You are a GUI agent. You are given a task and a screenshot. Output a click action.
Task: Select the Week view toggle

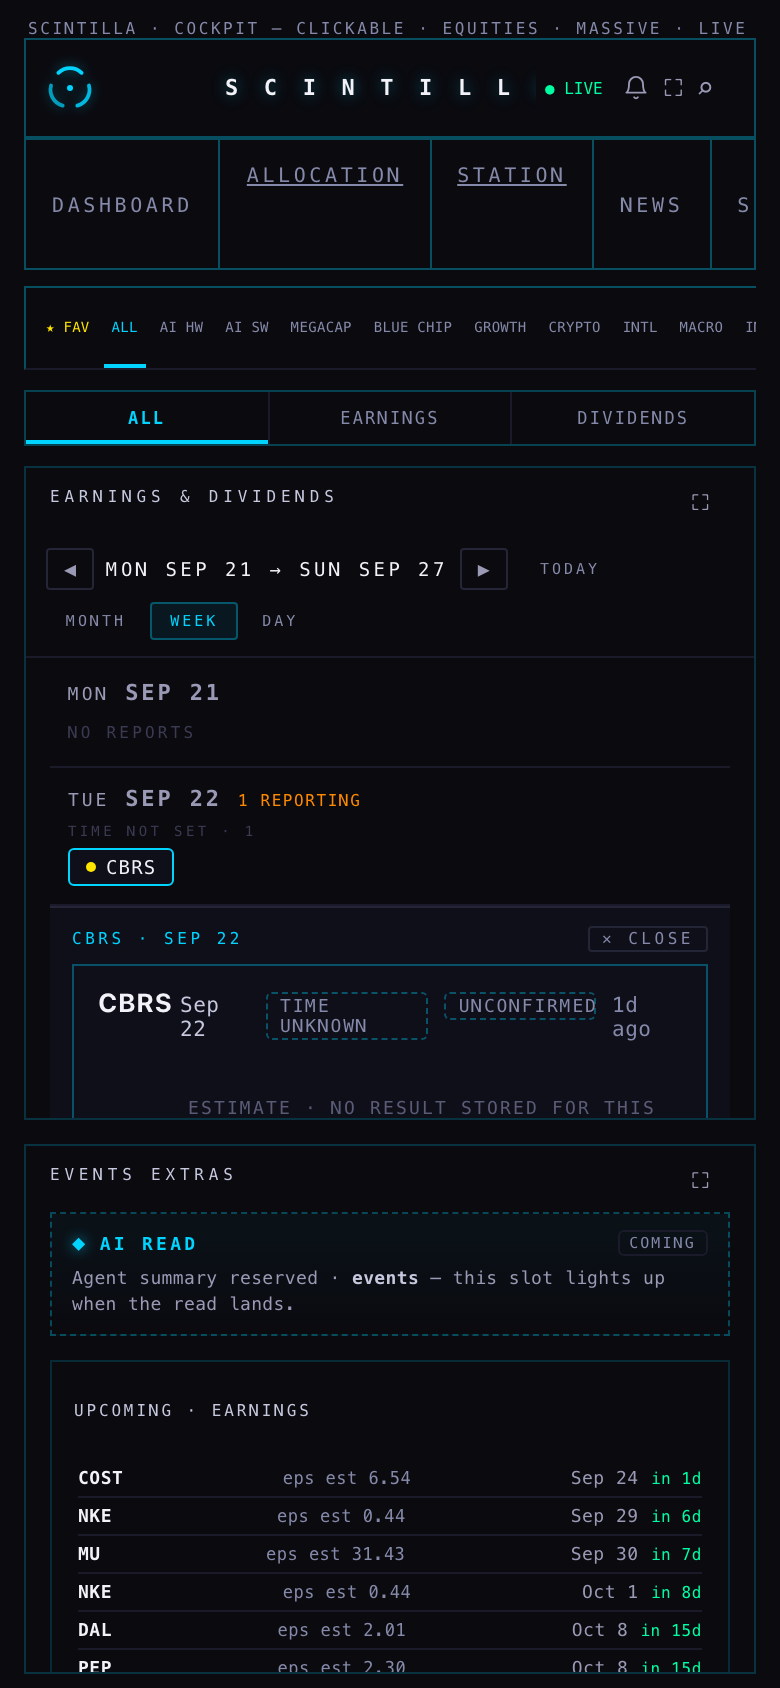[x=194, y=621]
